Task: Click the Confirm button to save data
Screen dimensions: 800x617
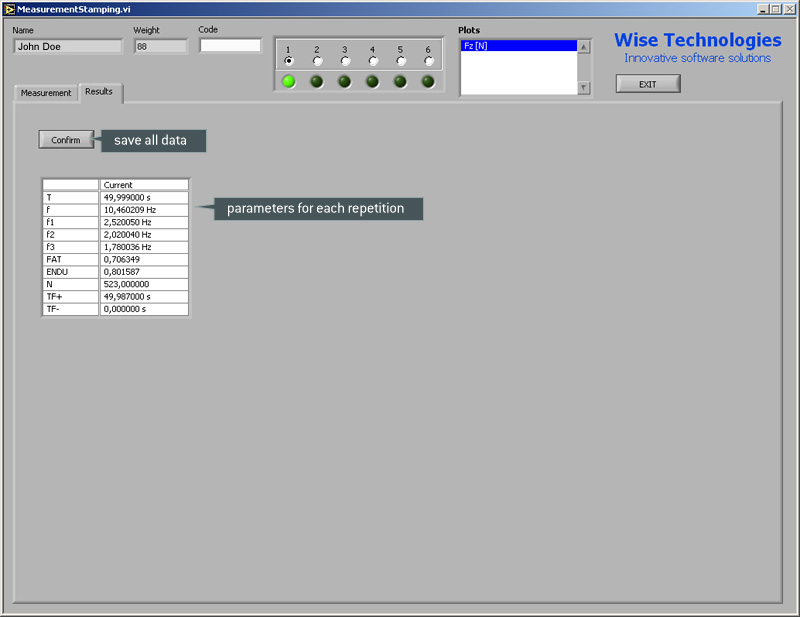Action: [x=66, y=140]
